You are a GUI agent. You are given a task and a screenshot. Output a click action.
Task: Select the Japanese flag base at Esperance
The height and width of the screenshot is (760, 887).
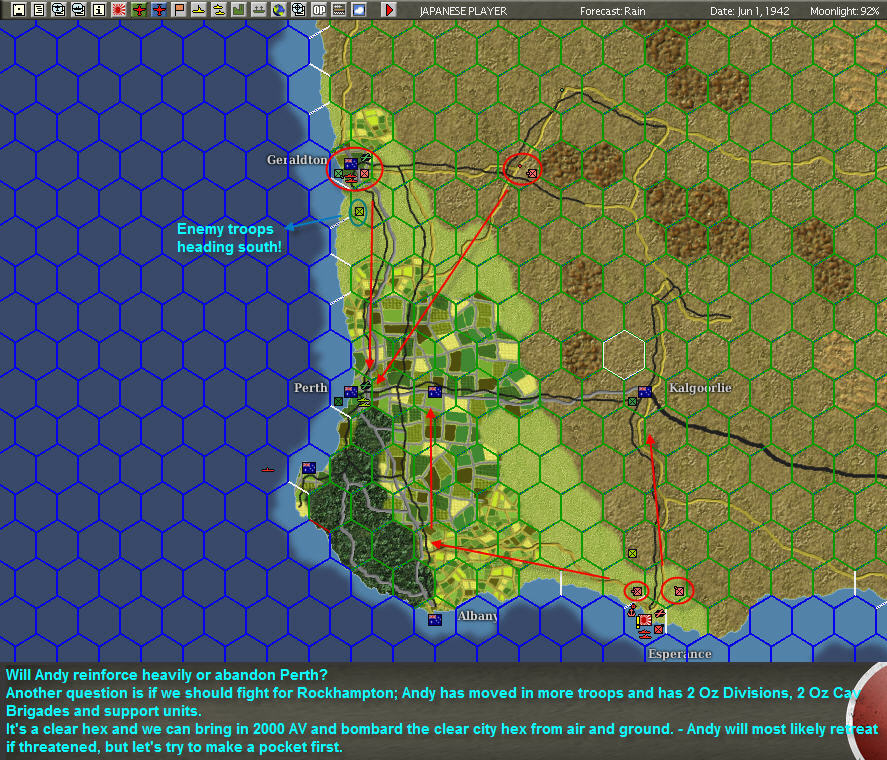click(x=644, y=620)
